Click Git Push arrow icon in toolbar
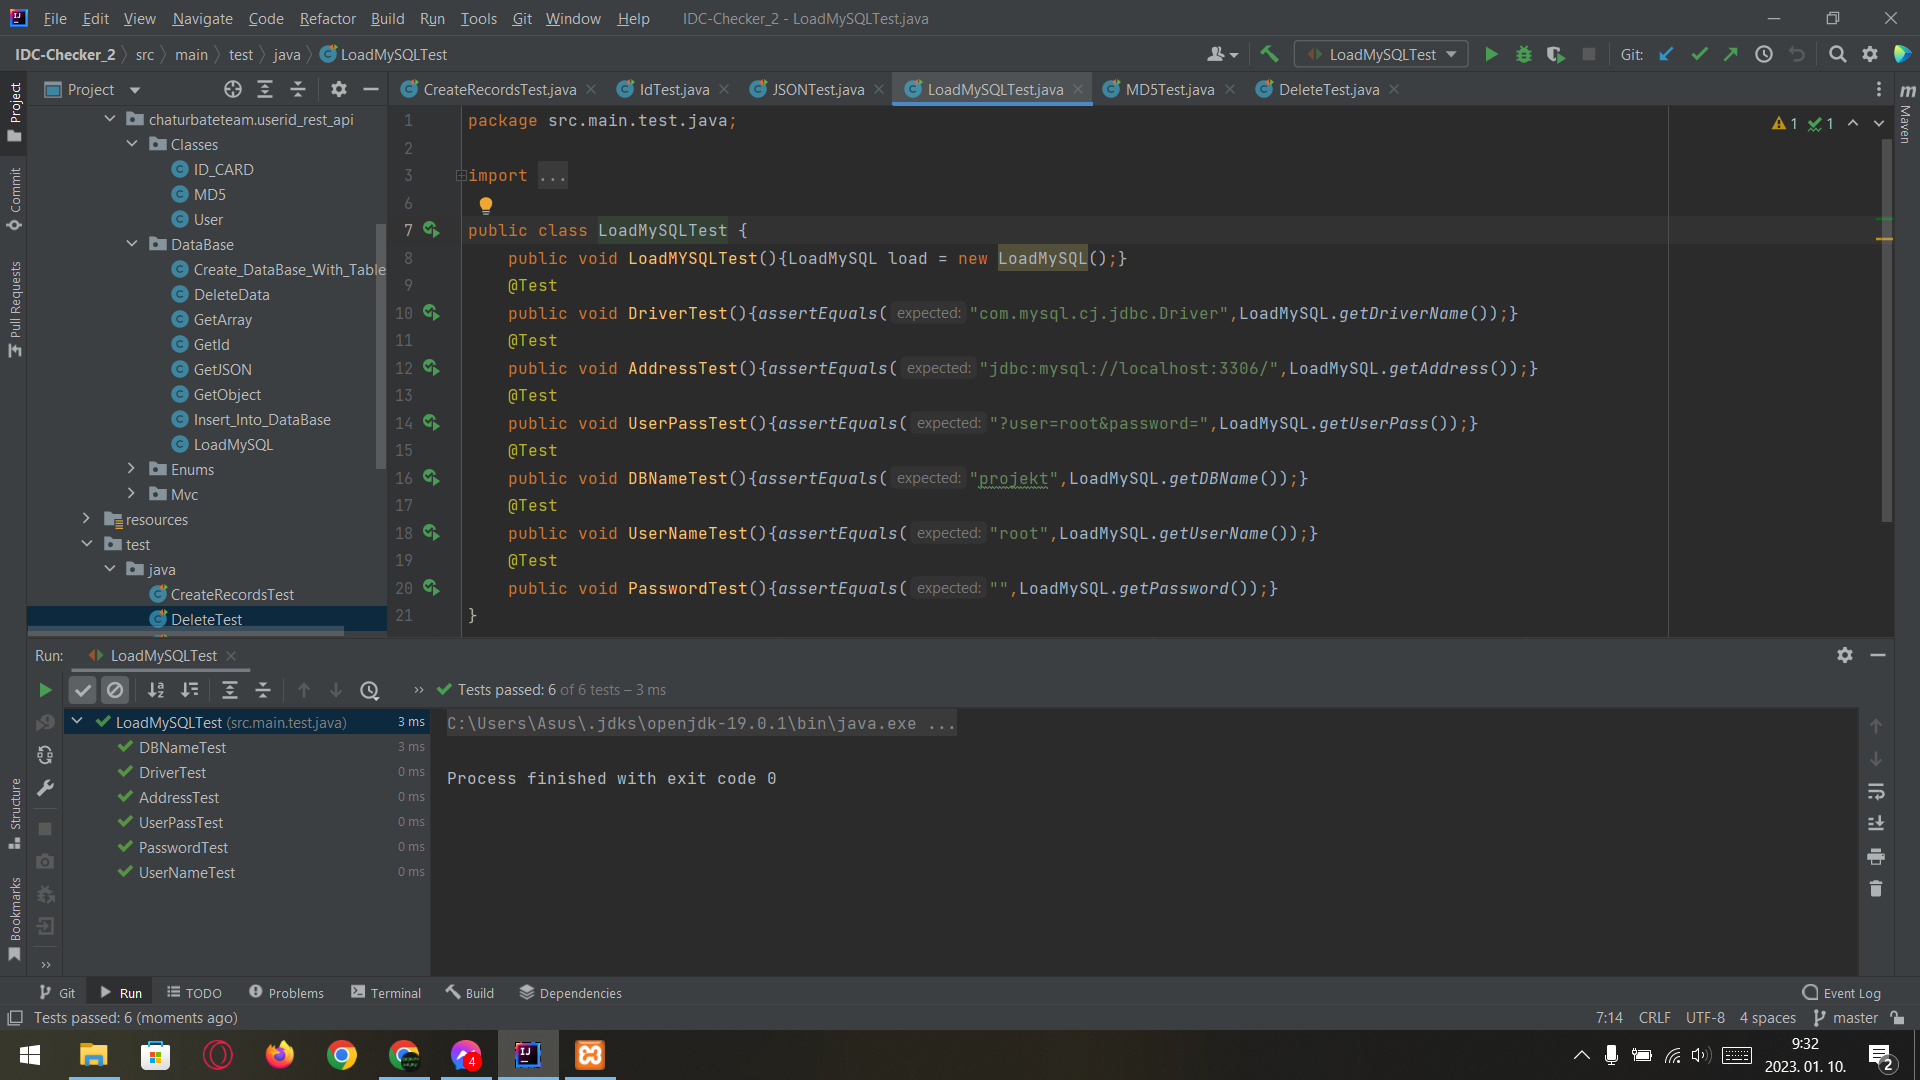The height and width of the screenshot is (1080, 1920). pos(1731,55)
